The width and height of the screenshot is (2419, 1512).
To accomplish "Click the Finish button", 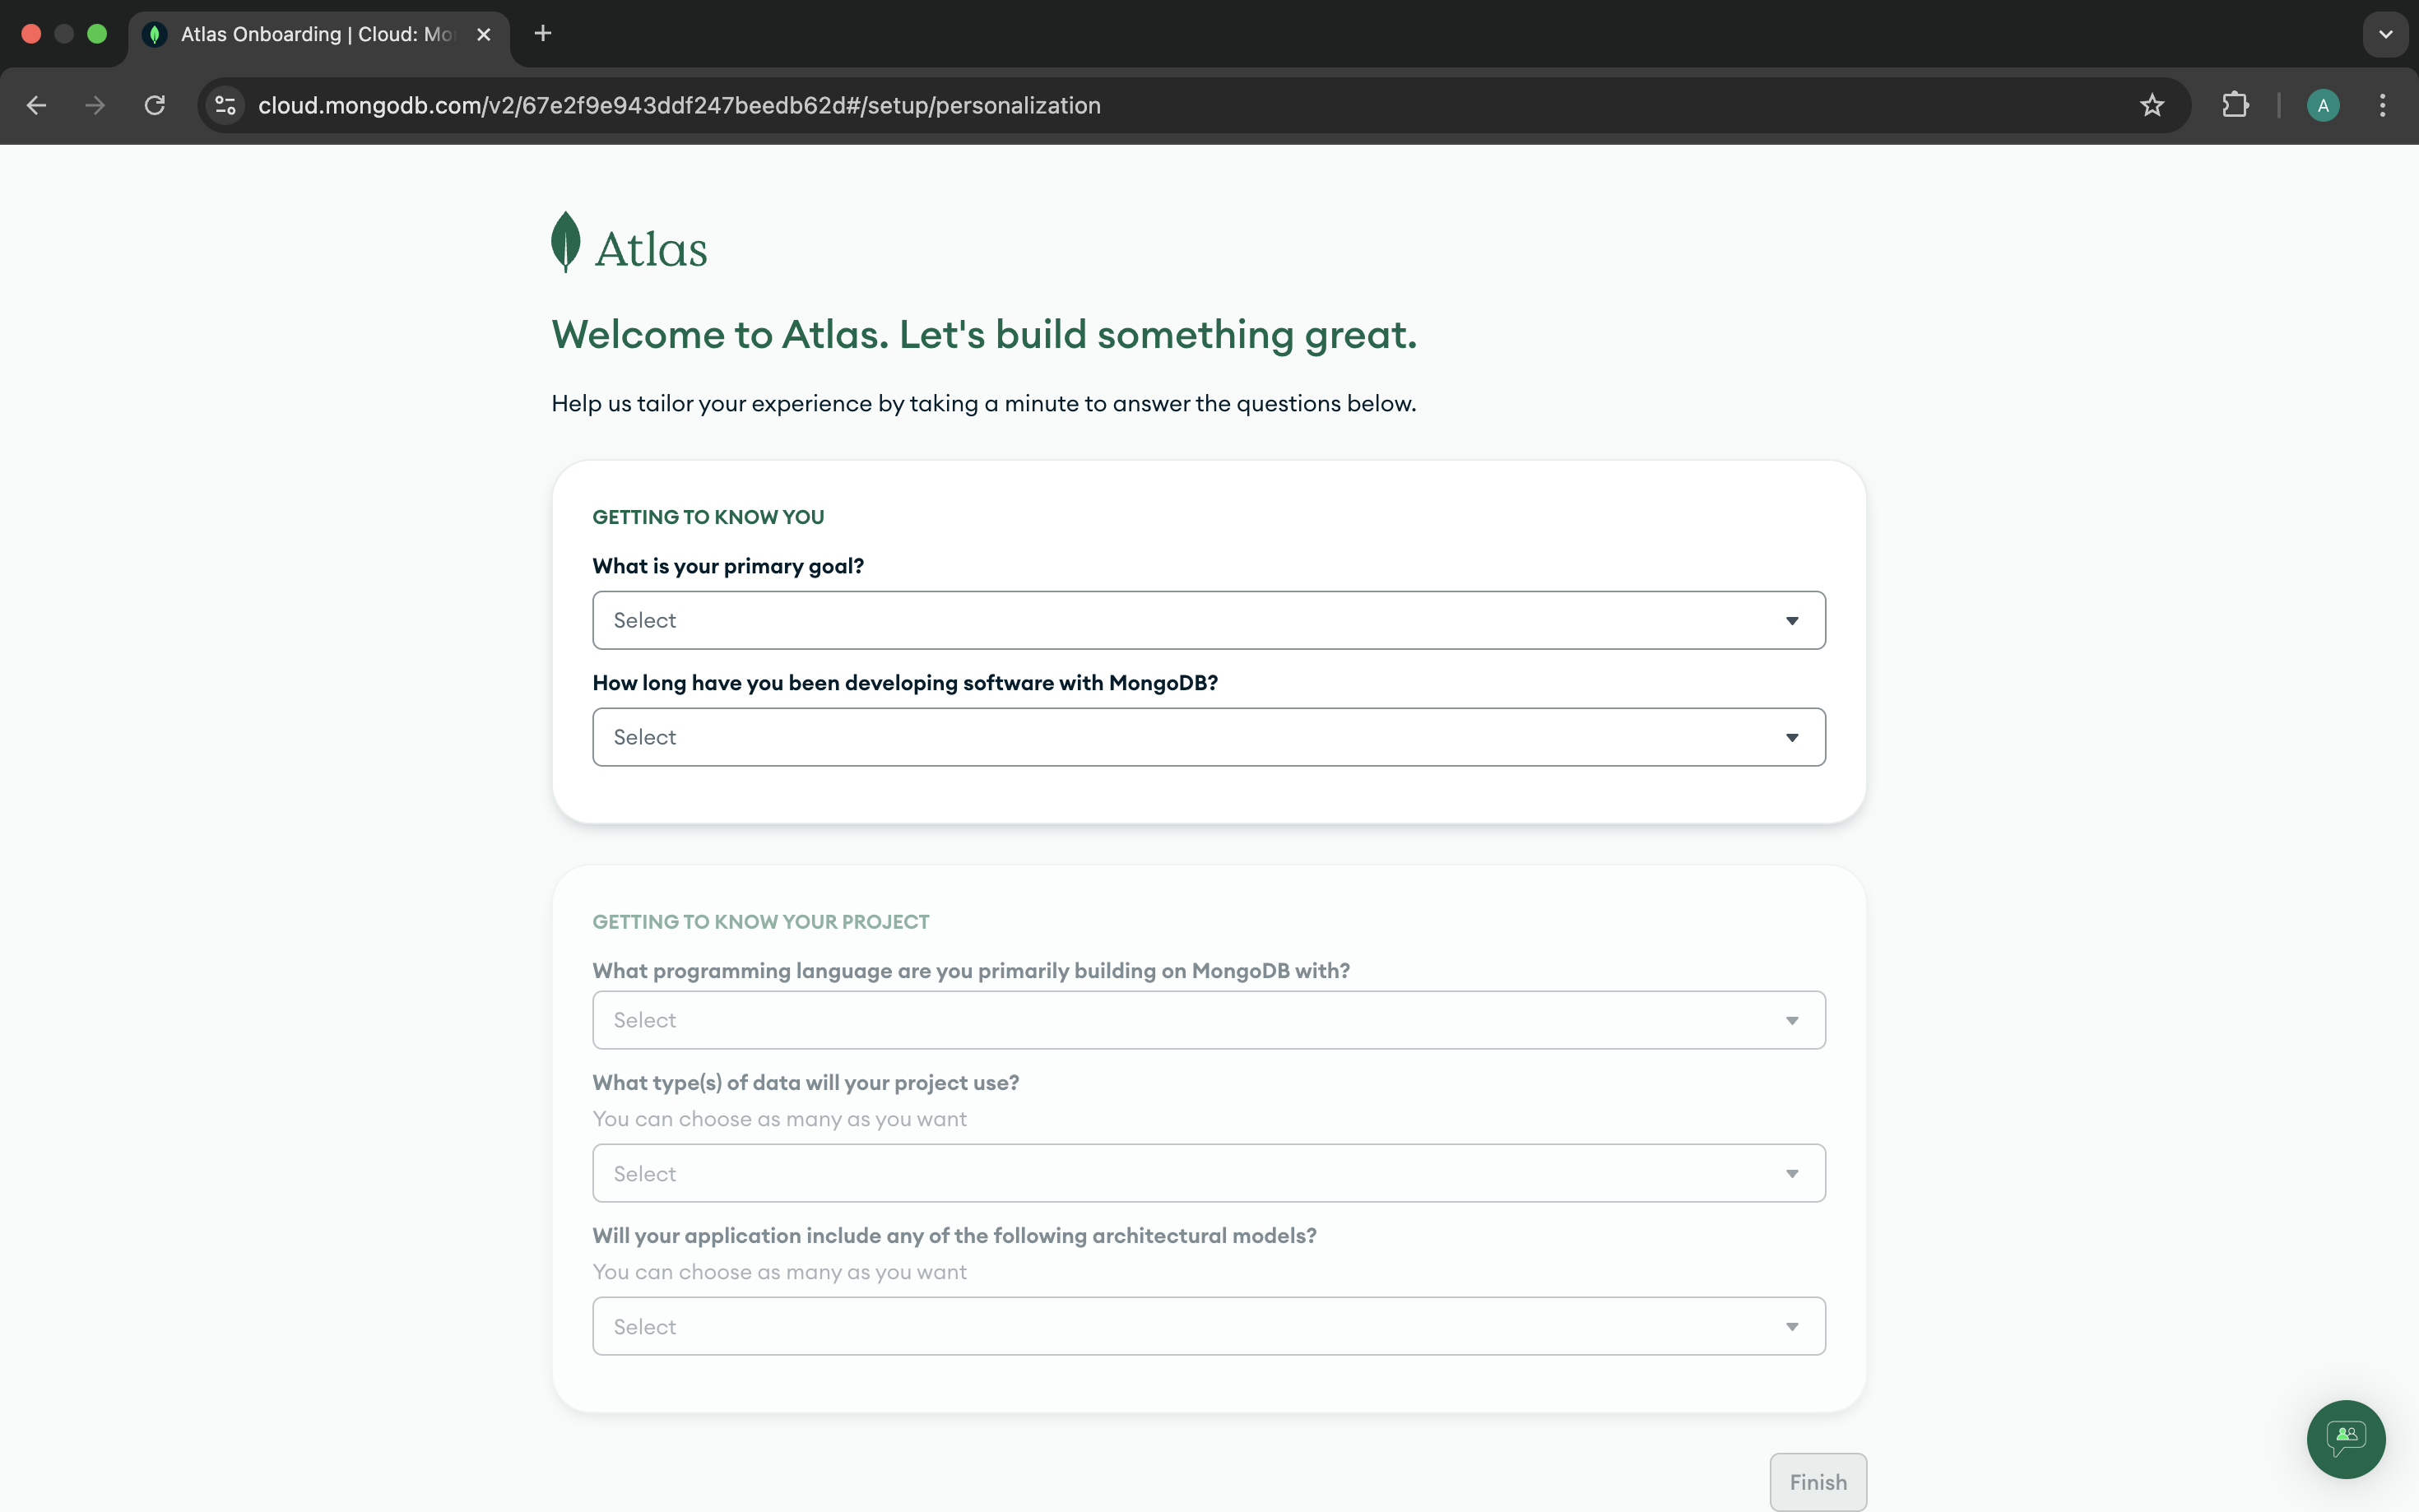I will [x=1818, y=1482].
